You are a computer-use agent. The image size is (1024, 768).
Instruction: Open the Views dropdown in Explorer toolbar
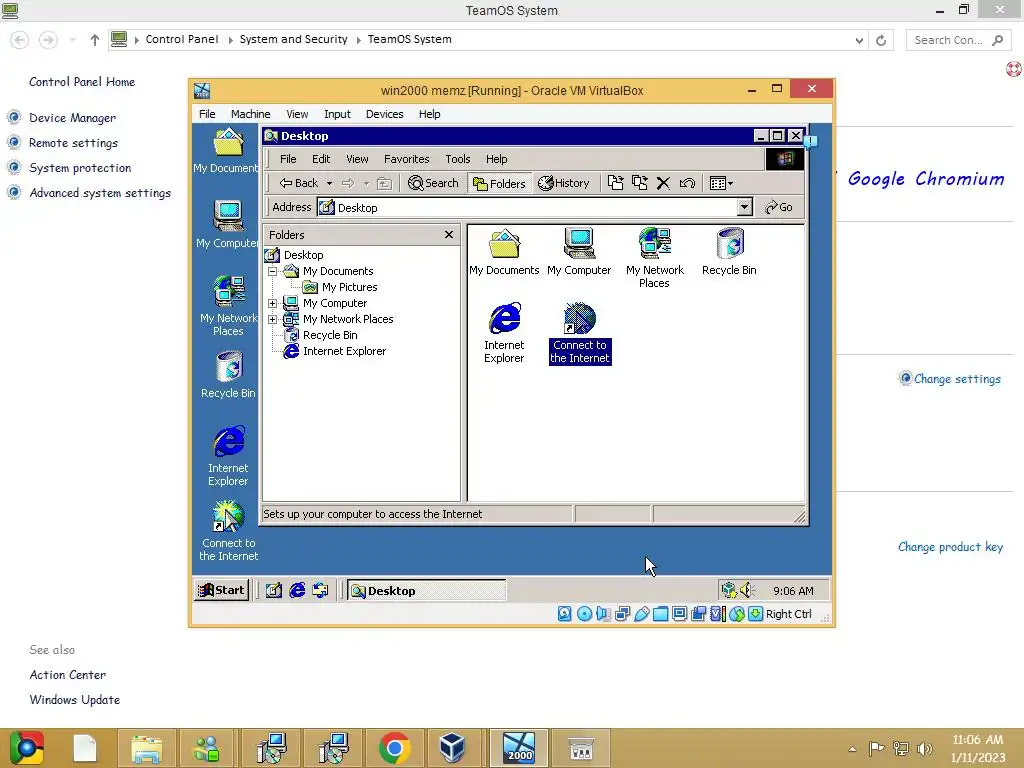(x=721, y=184)
